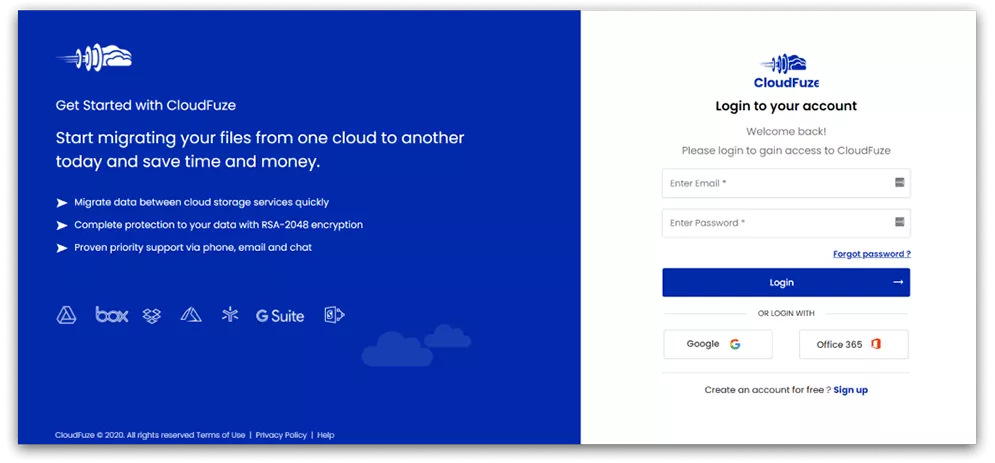Screen dimensions: 995x463
Task: Click the 'Welcome back!' text
Action: pyautogui.click(x=786, y=132)
